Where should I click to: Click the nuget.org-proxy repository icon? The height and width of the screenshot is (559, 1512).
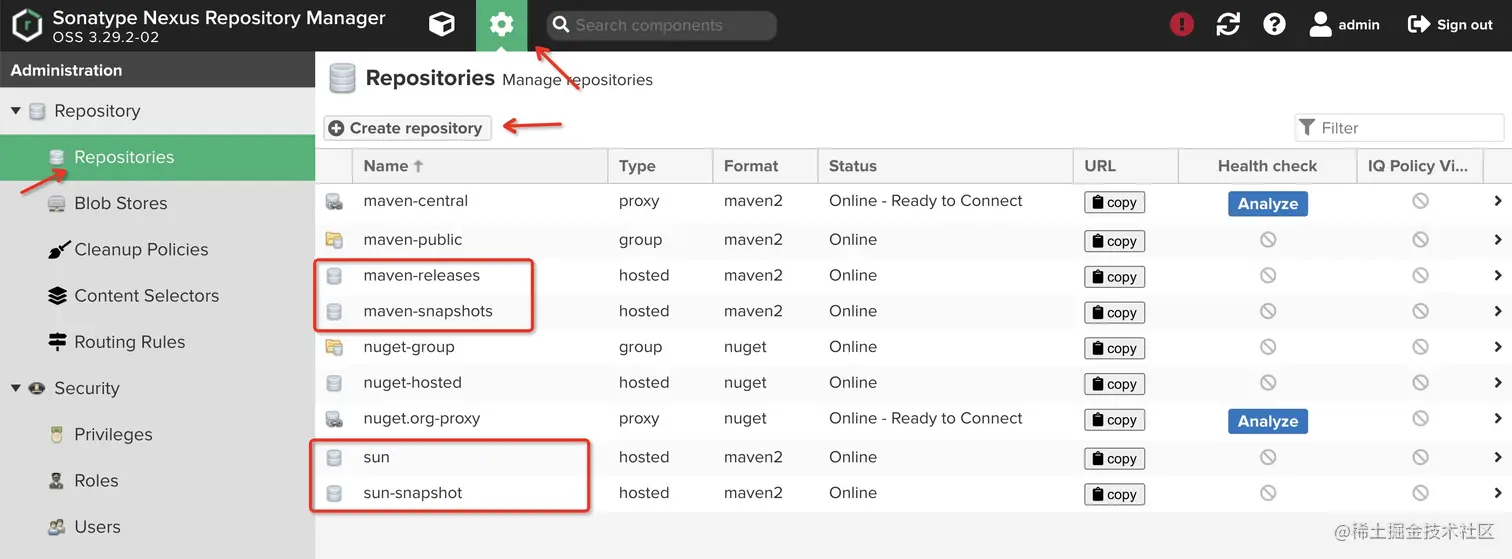pos(334,419)
